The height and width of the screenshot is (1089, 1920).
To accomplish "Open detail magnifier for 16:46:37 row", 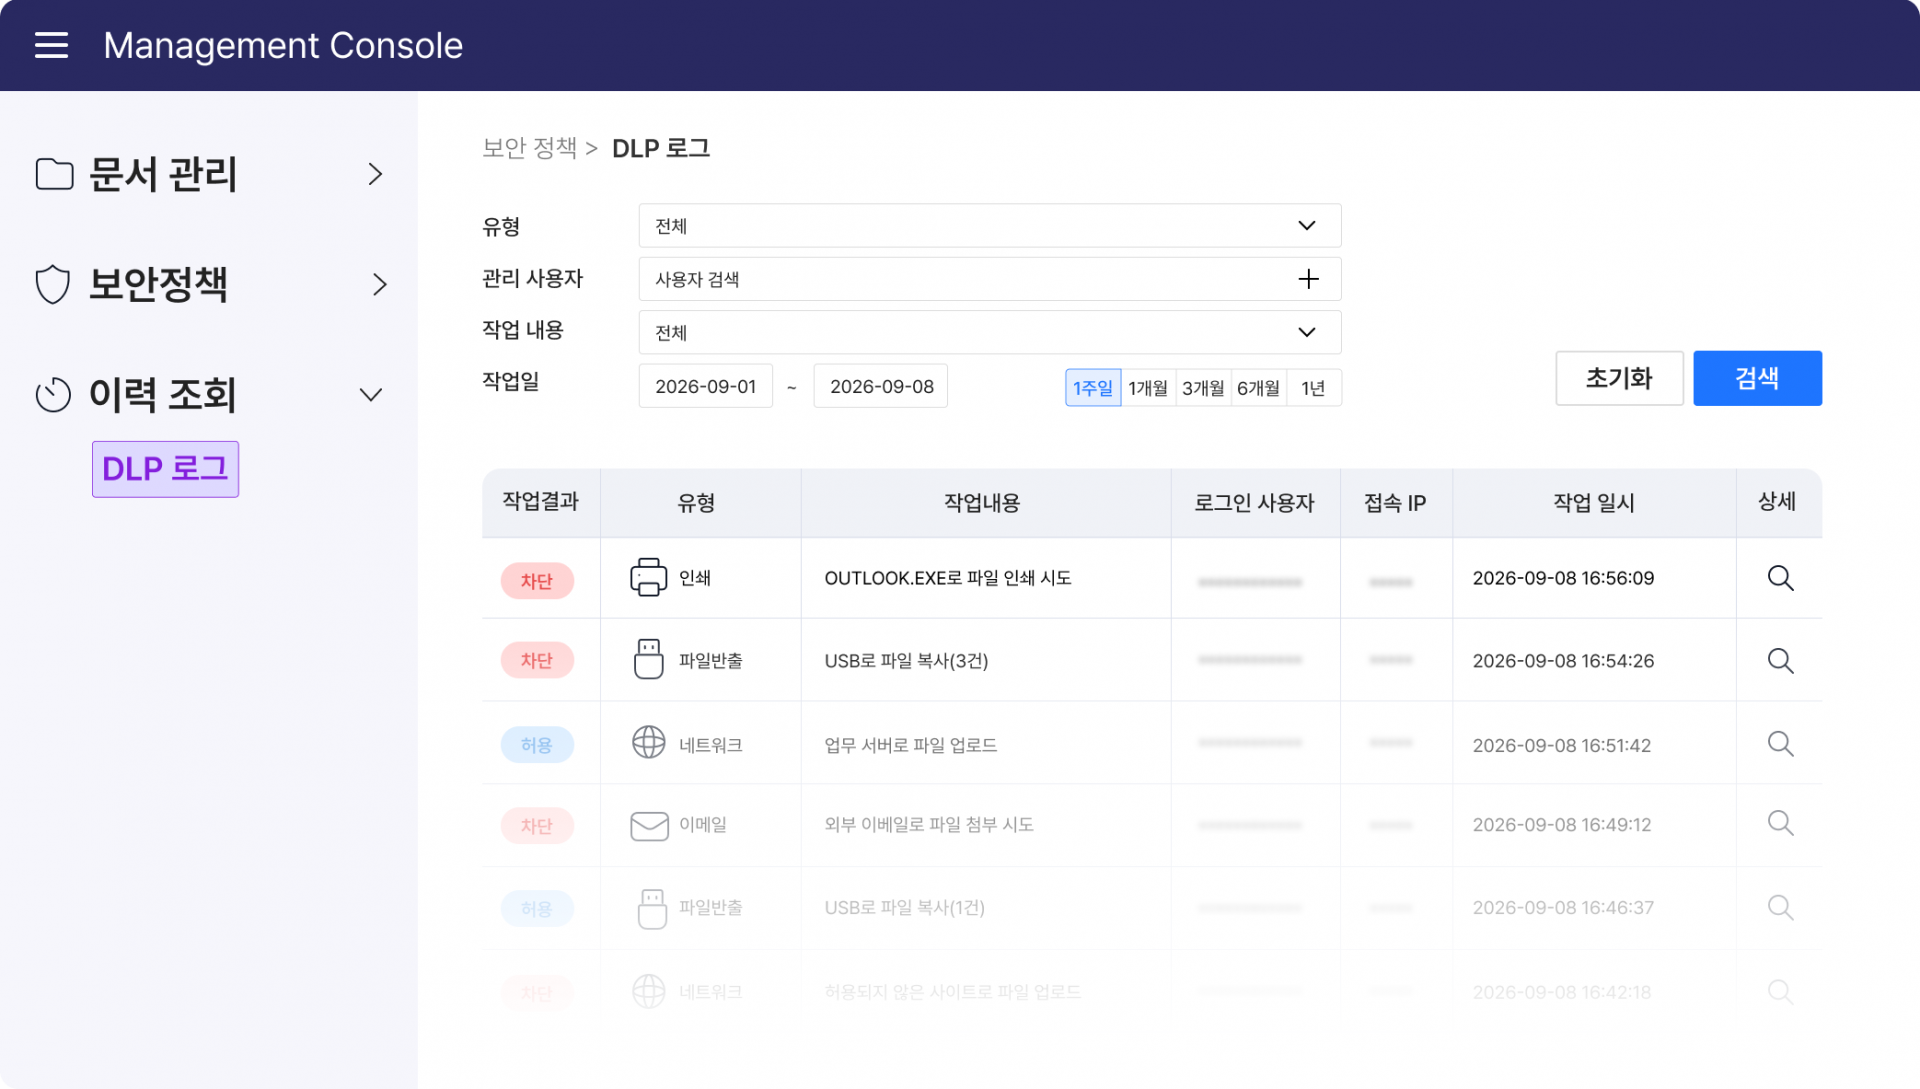I will 1780,907.
